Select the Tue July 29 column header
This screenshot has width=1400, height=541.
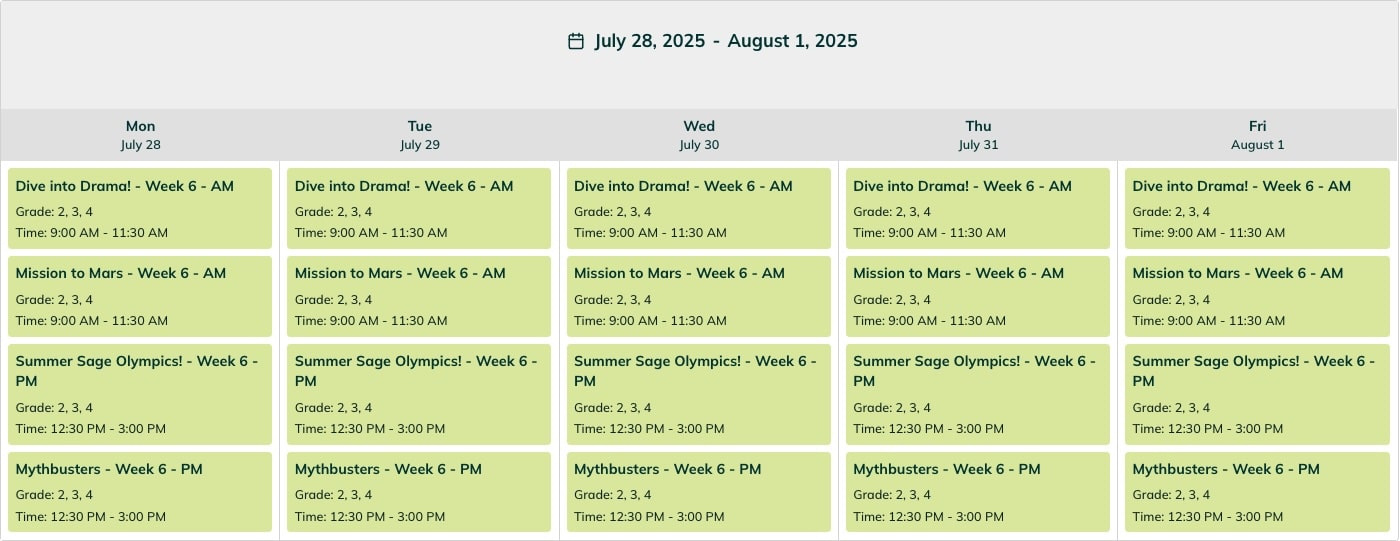(420, 135)
